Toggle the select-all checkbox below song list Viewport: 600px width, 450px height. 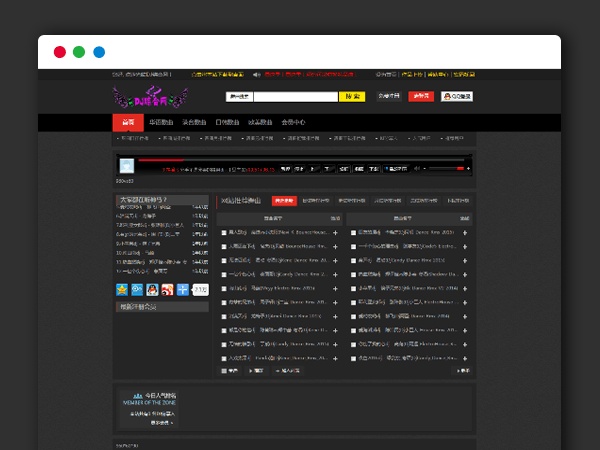tap(224, 370)
